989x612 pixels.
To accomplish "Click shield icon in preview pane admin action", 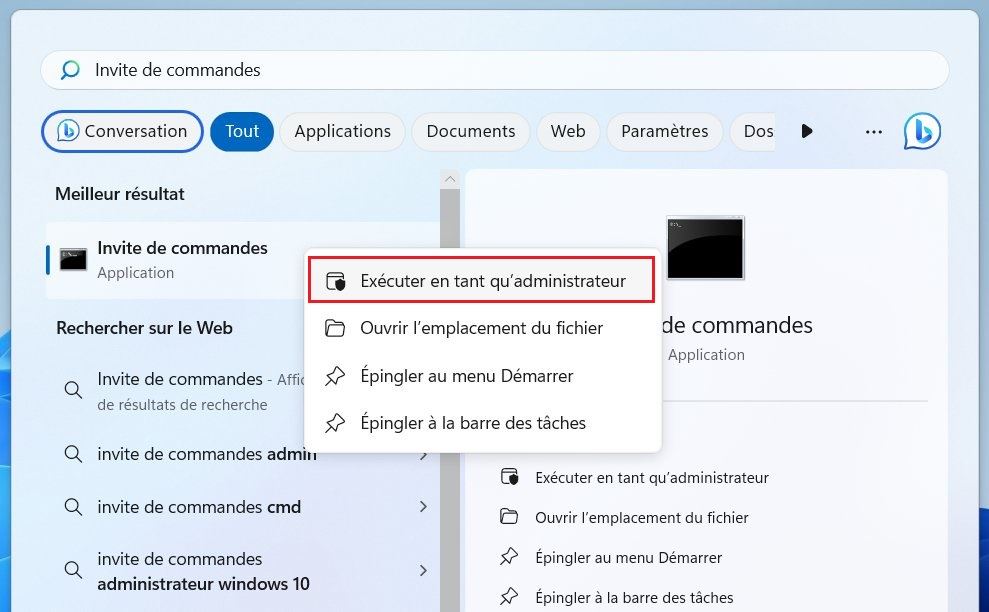I will tap(510, 477).
